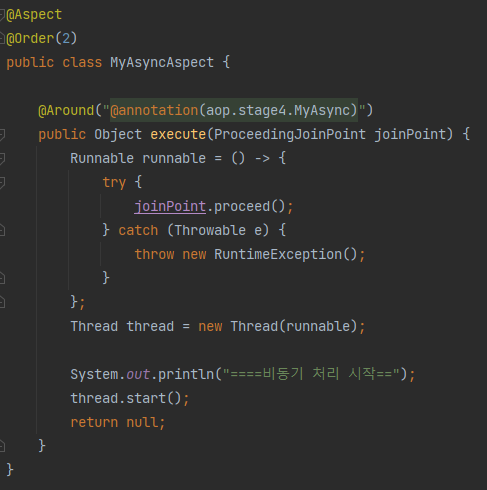The height and width of the screenshot is (490, 487).
Task: Click the number 2 in @Order
Action: pos(66,39)
